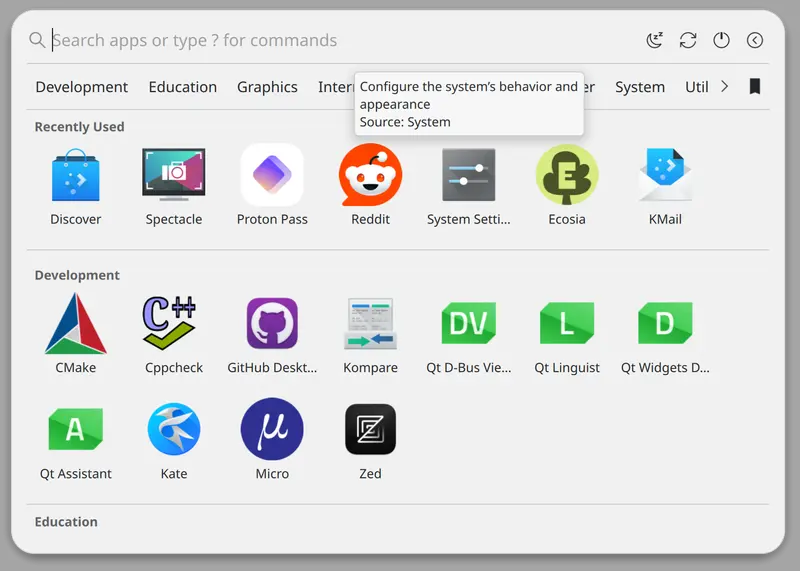Screen dimensions: 800x571
Task: Select the Util category tab
Action: click(x=696, y=87)
